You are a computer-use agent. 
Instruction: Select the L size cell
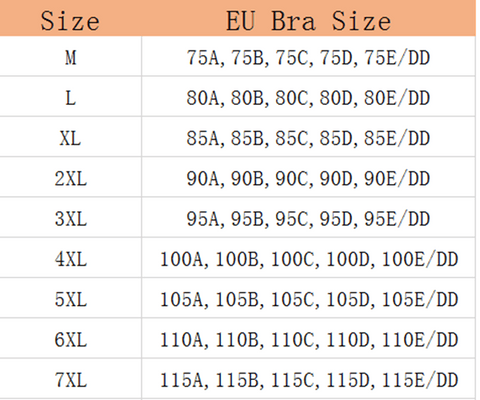70,97
